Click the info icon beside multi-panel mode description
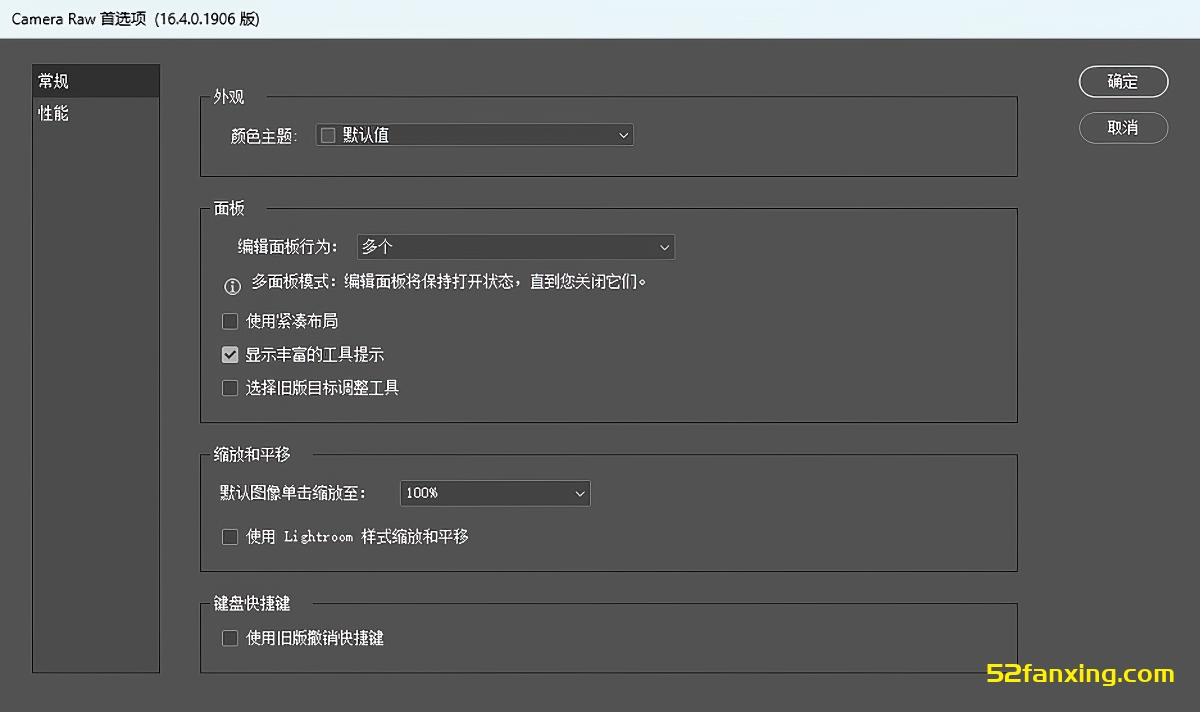 point(232,287)
